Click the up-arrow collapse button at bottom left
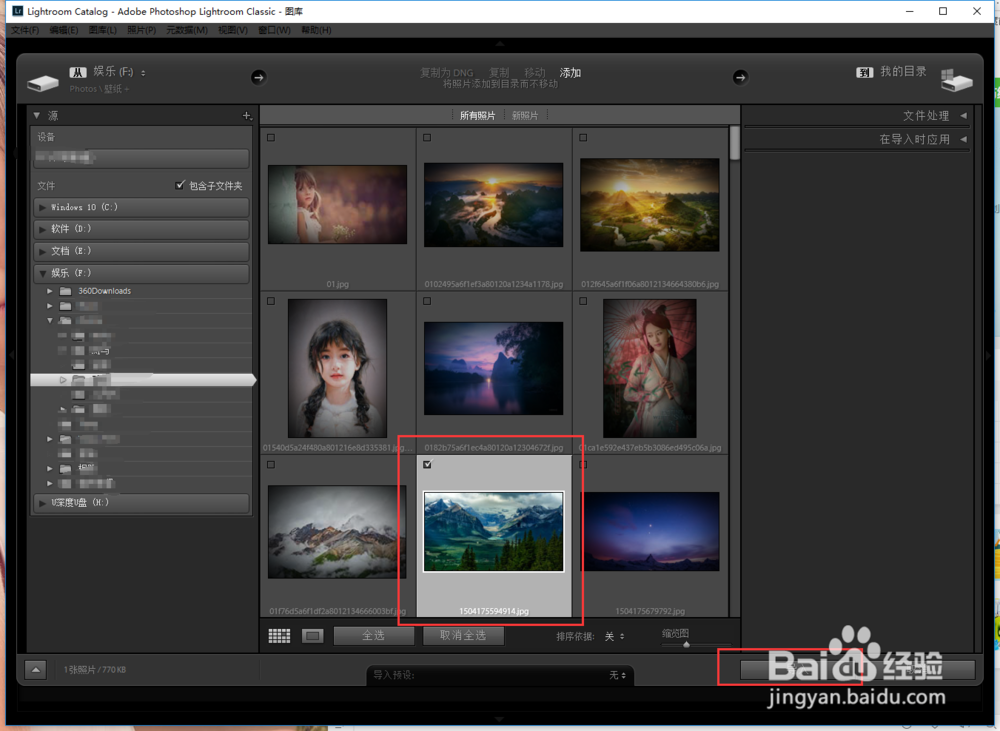Screen dimensions: 1000x731 (36, 669)
